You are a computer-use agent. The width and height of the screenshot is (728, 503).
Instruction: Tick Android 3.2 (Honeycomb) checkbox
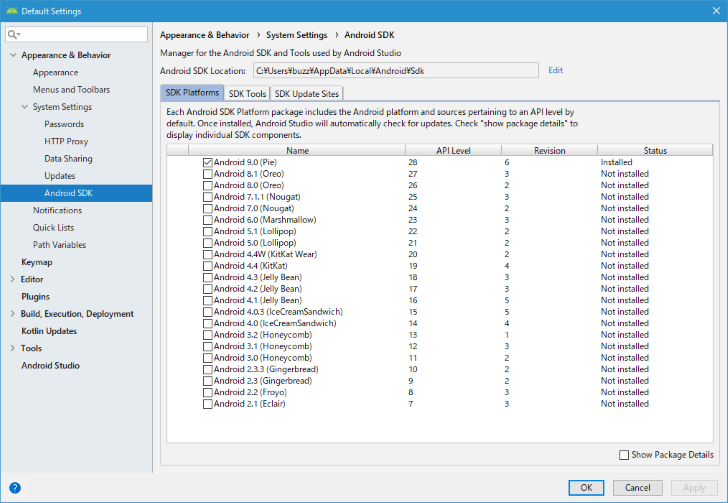[x=208, y=335]
